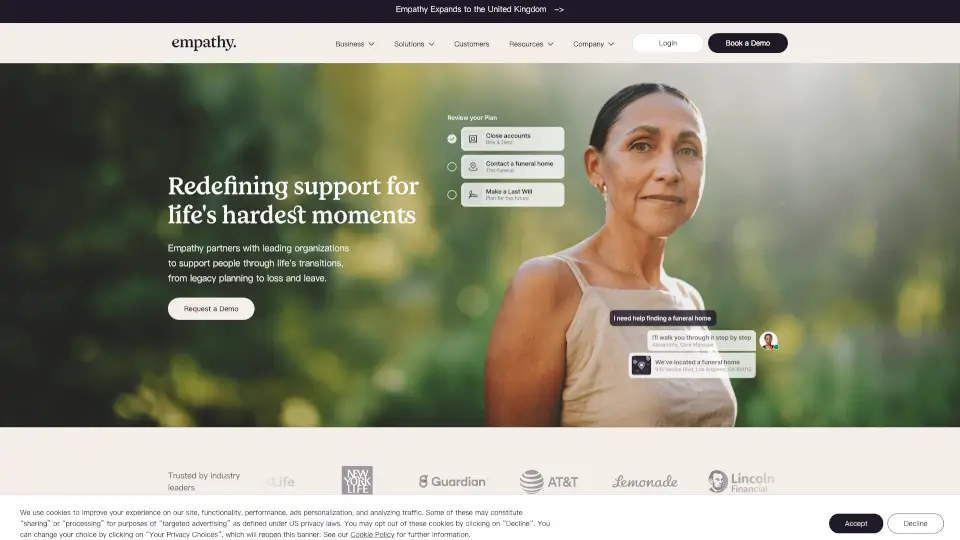Click the Make a Last Will icon
Viewport: 960px width, 540px height.
pos(473,195)
